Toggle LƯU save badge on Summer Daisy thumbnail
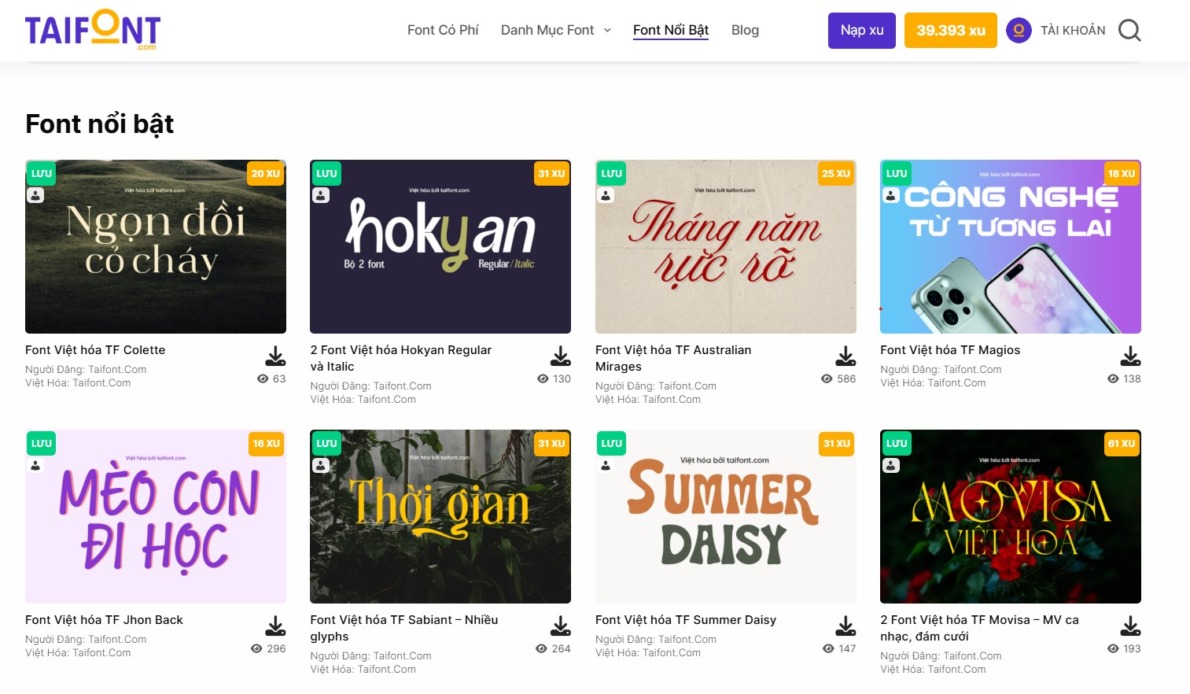 [611, 443]
